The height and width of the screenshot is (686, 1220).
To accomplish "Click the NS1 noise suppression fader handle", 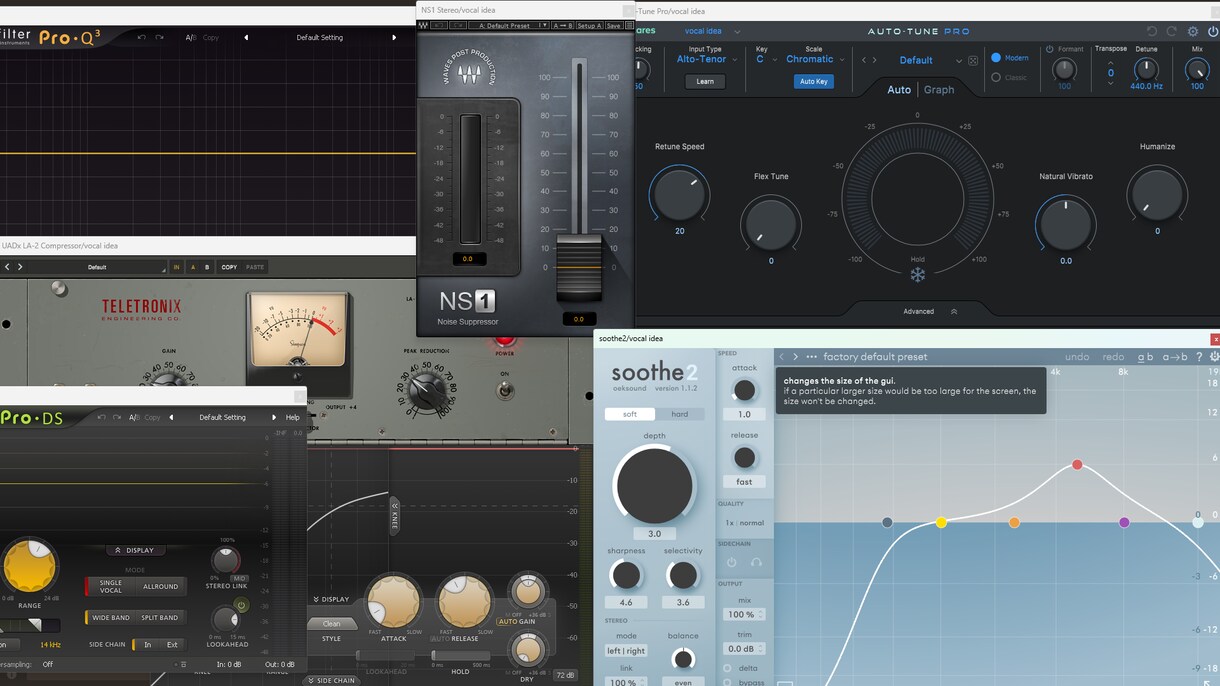I will [x=579, y=267].
